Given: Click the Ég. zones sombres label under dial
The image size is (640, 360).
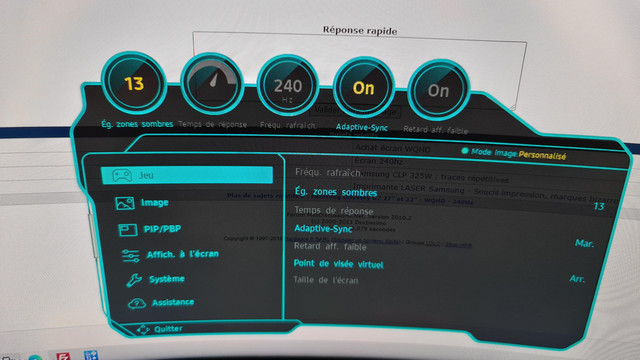Looking at the screenshot, I should coord(137,124).
